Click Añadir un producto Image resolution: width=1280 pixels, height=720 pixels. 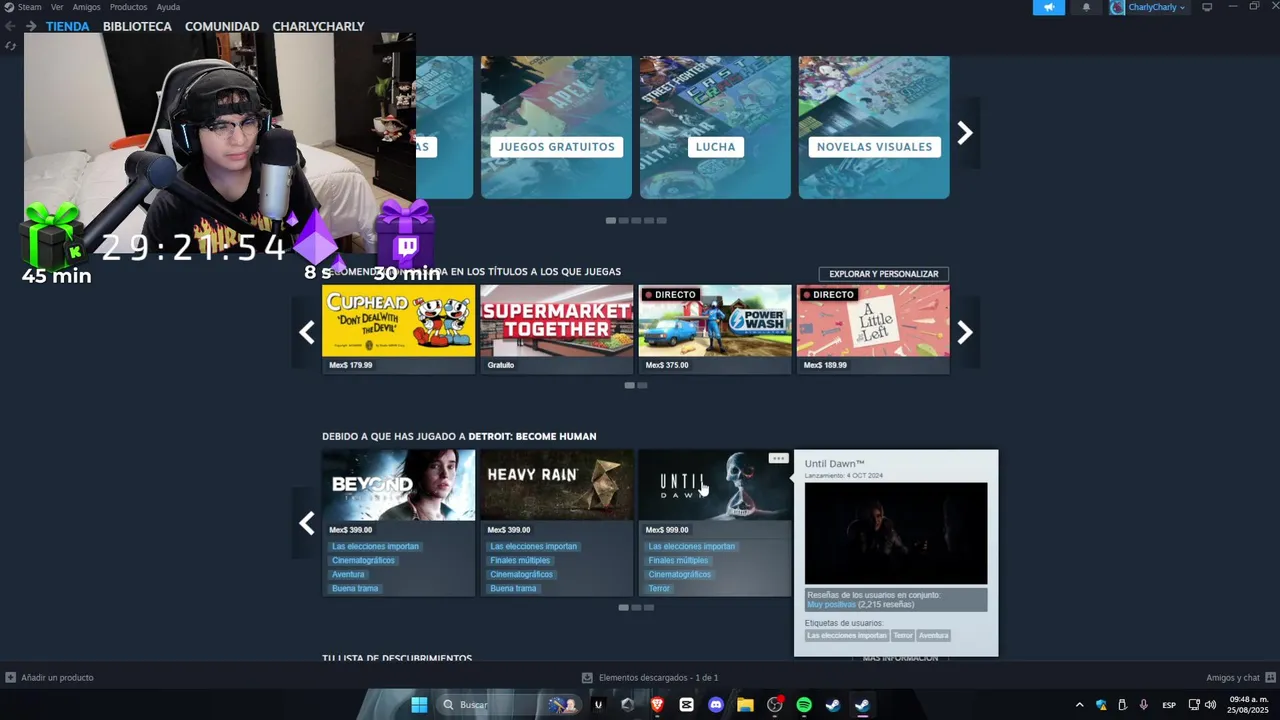tap(57, 678)
